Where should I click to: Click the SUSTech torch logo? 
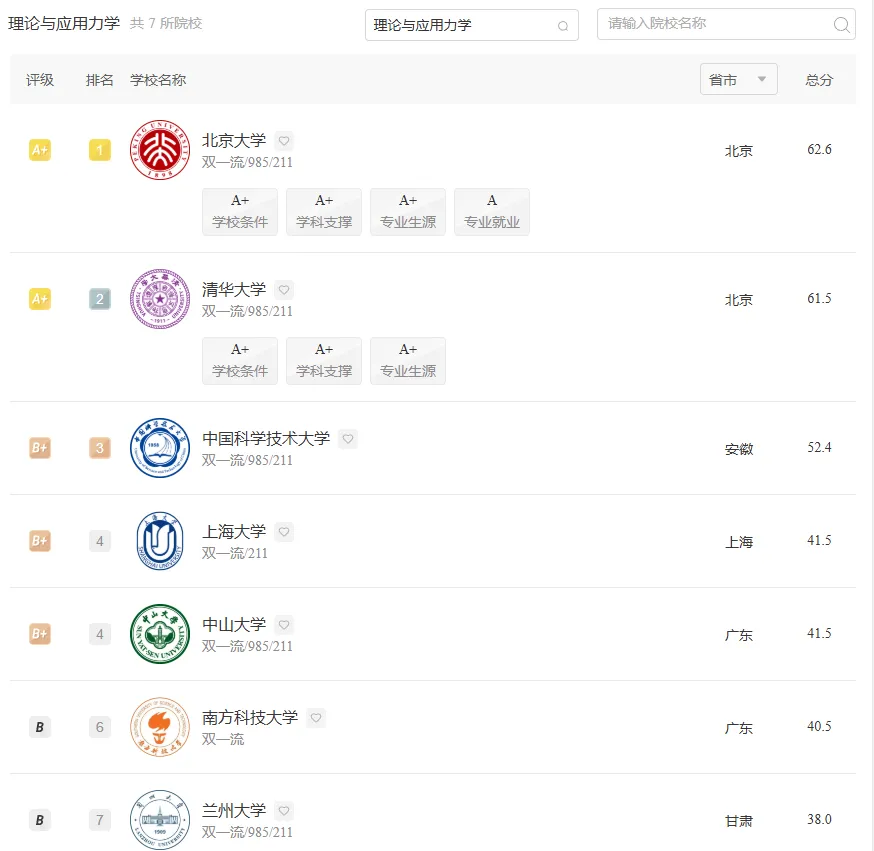pyautogui.click(x=159, y=727)
